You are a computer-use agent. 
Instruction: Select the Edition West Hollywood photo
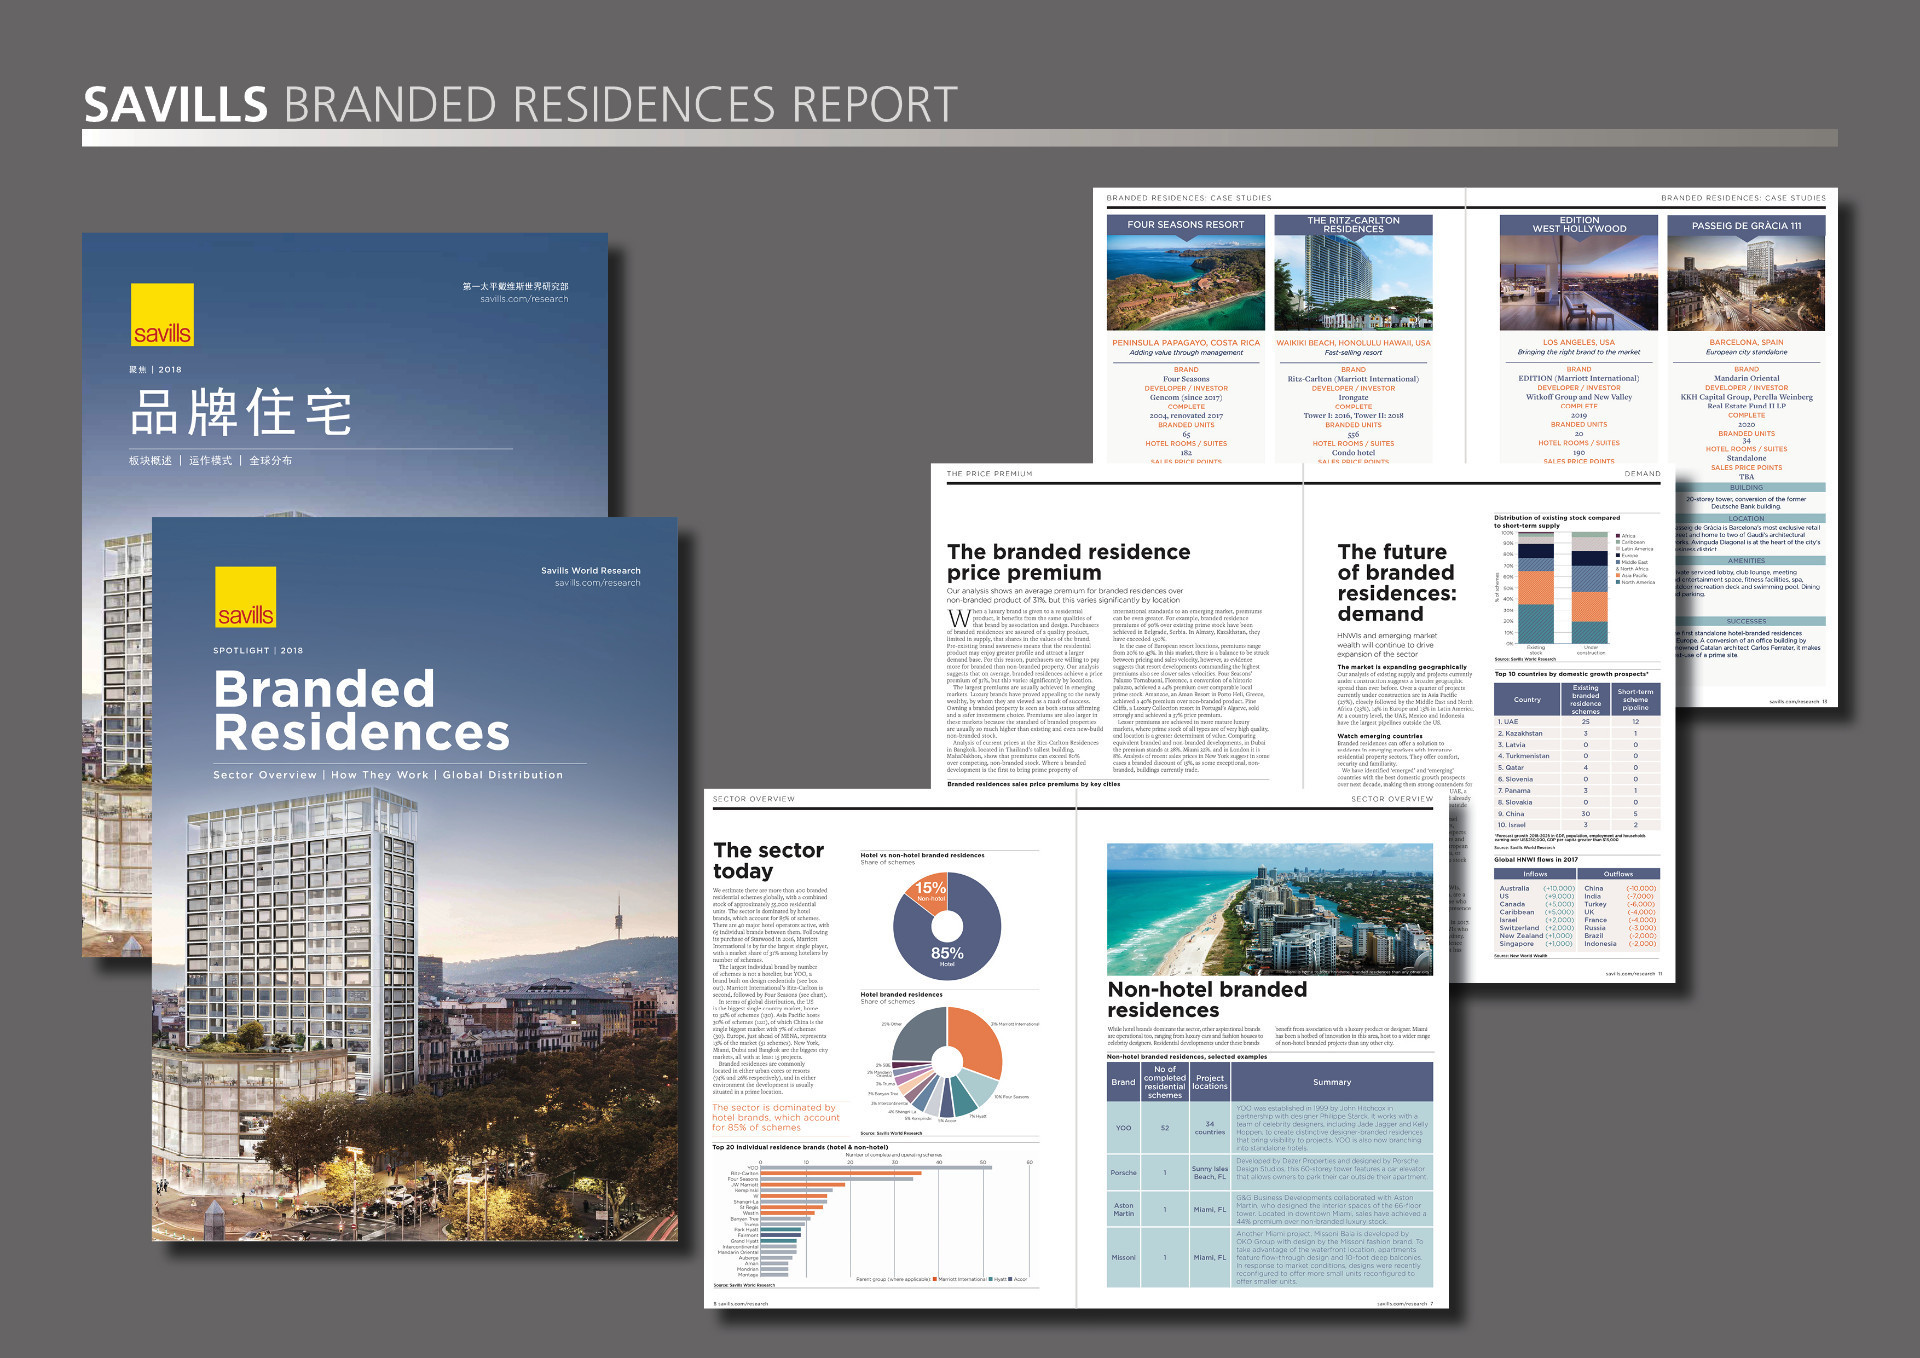pyautogui.click(x=1578, y=283)
